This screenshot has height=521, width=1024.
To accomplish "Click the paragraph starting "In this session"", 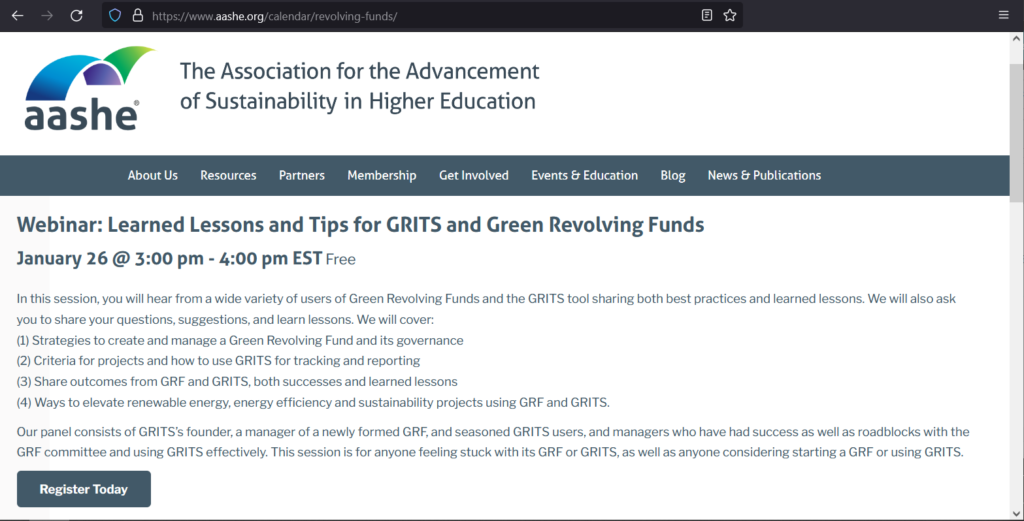I will coord(486,309).
